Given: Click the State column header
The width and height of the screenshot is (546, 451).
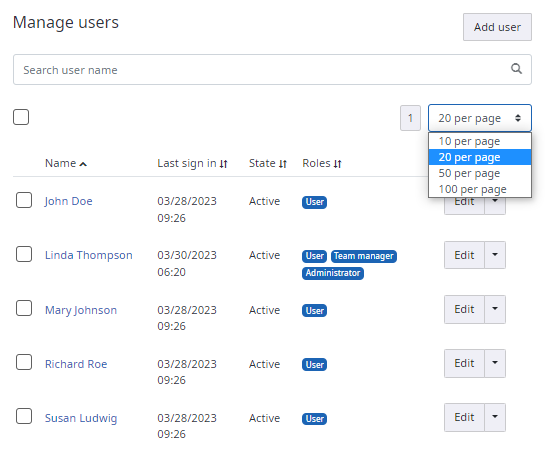Looking at the screenshot, I should (262, 163).
